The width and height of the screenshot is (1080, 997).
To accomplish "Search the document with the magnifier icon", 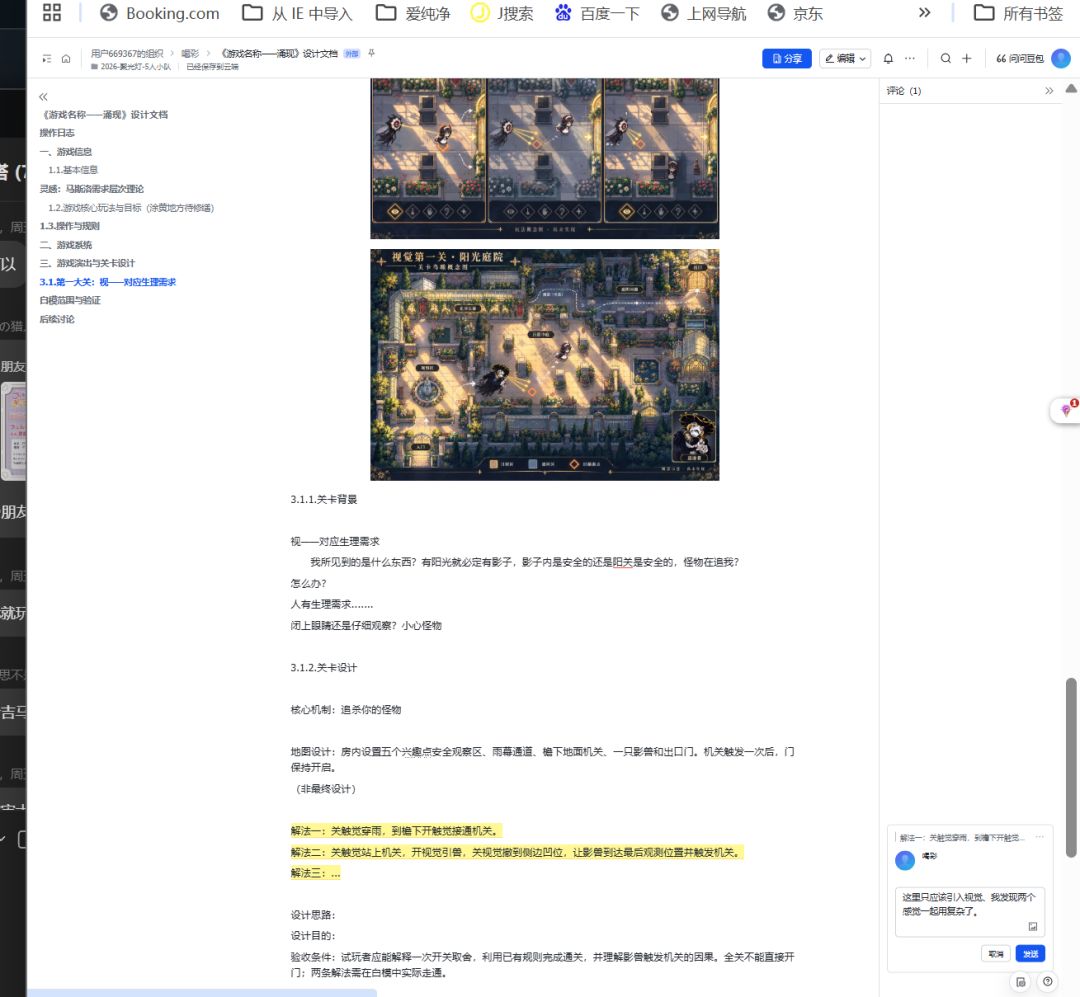I will click(946, 59).
